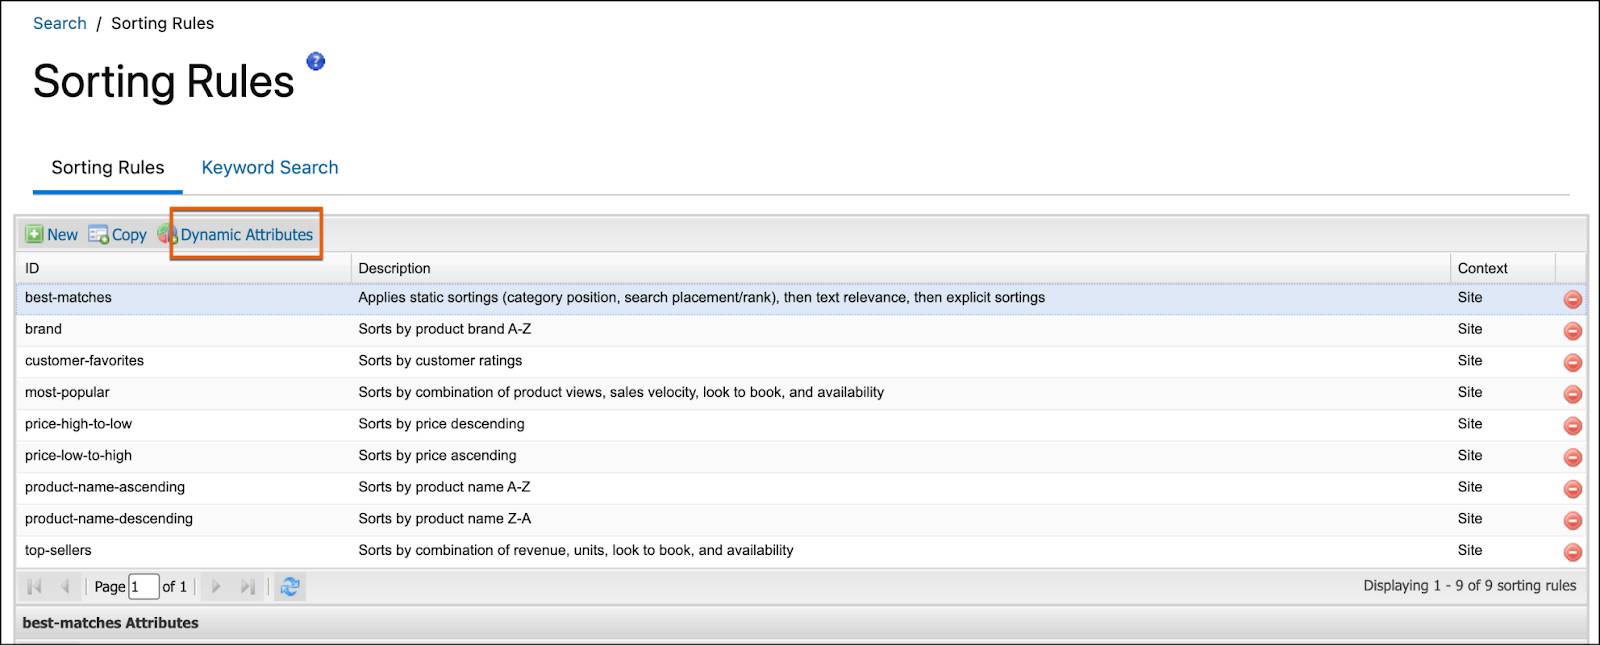Select the top-sellers rule ID
Viewport: 1600px width, 645px height.
coord(58,550)
